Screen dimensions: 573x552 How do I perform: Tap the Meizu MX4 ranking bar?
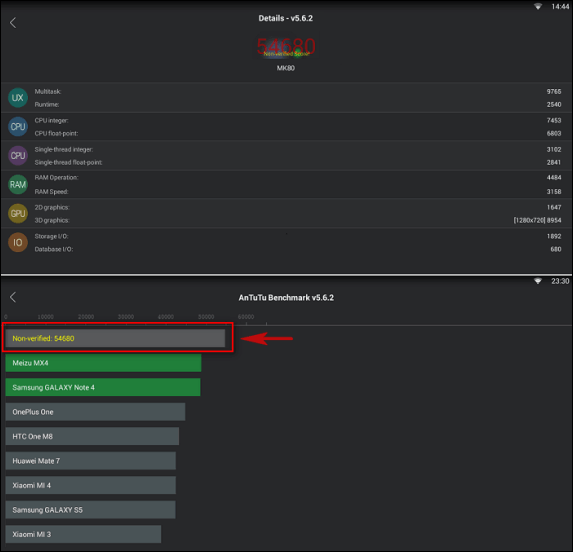point(103,363)
